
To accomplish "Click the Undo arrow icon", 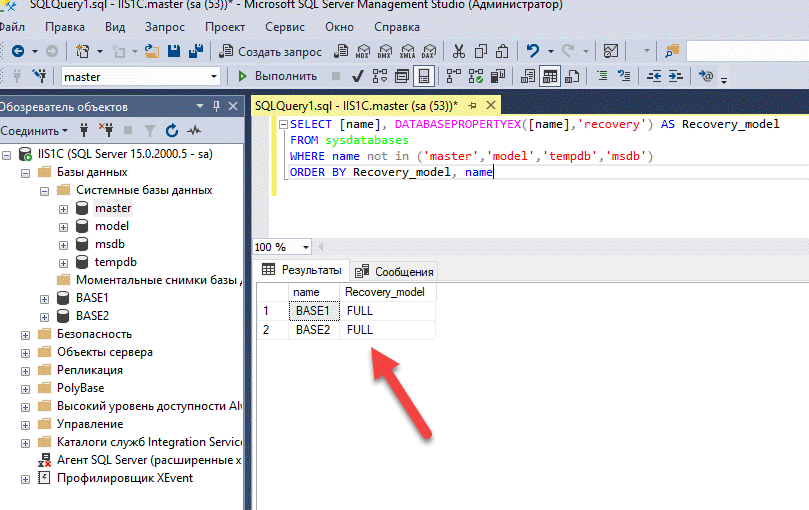I will [x=534, y=51].
